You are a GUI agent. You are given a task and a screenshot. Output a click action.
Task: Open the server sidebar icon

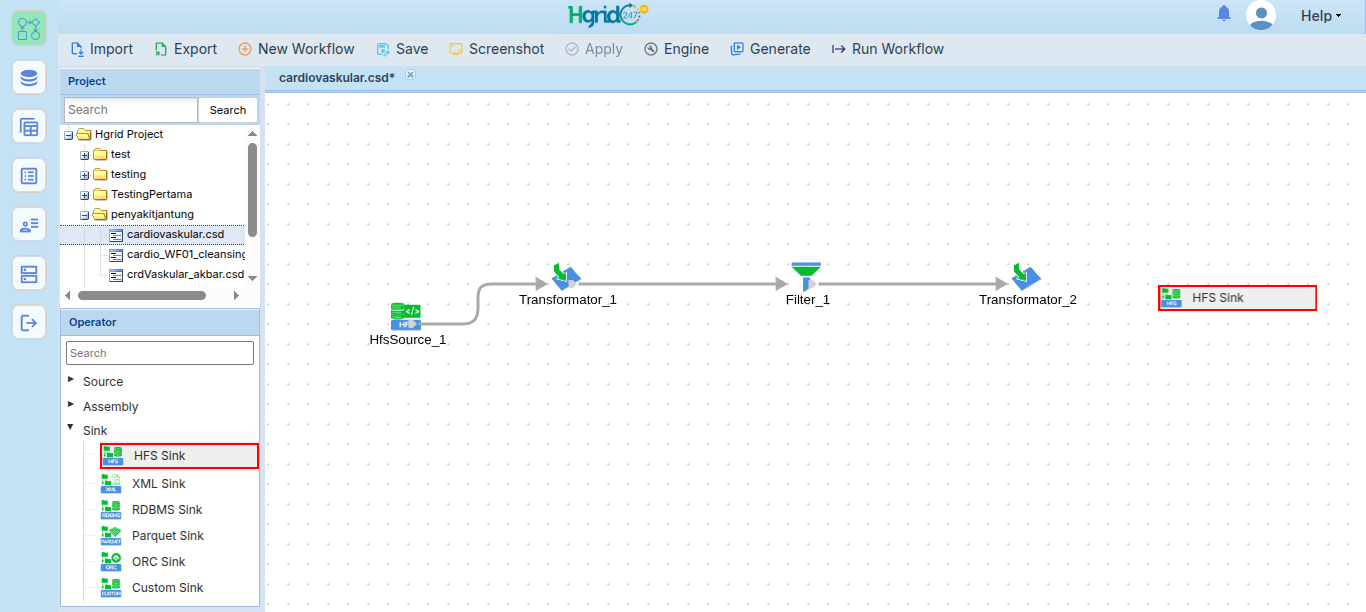[x=29, y=273]
